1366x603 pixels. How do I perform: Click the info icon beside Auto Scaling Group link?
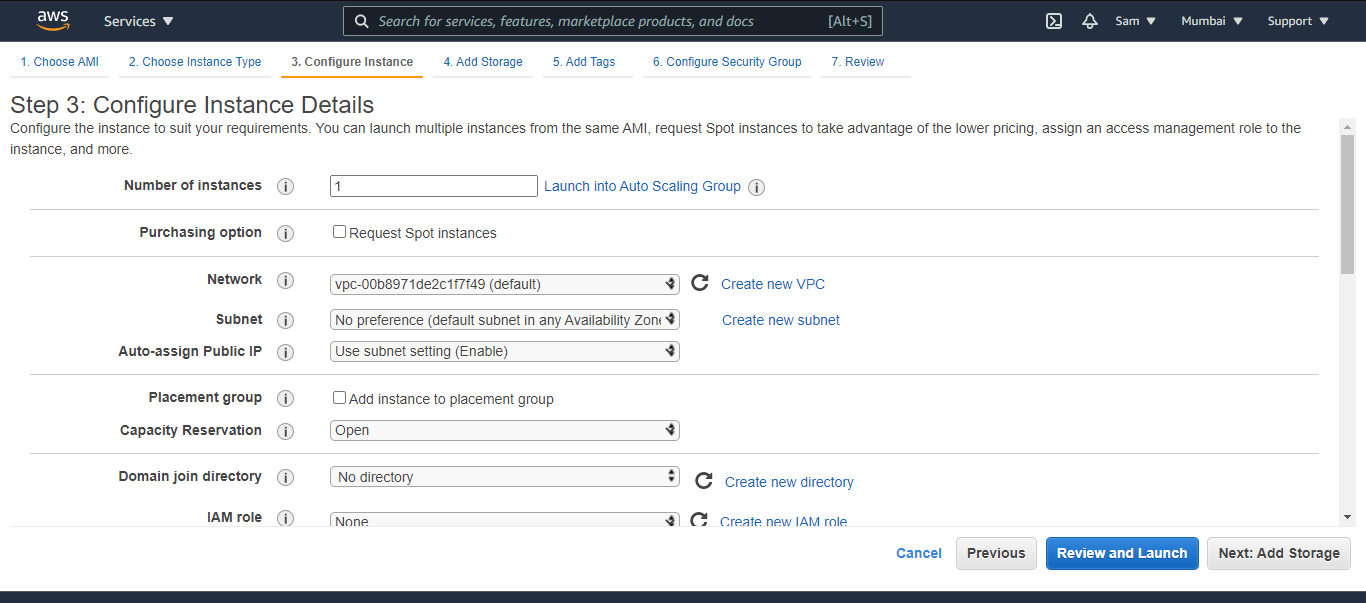[x=757, y=187]
